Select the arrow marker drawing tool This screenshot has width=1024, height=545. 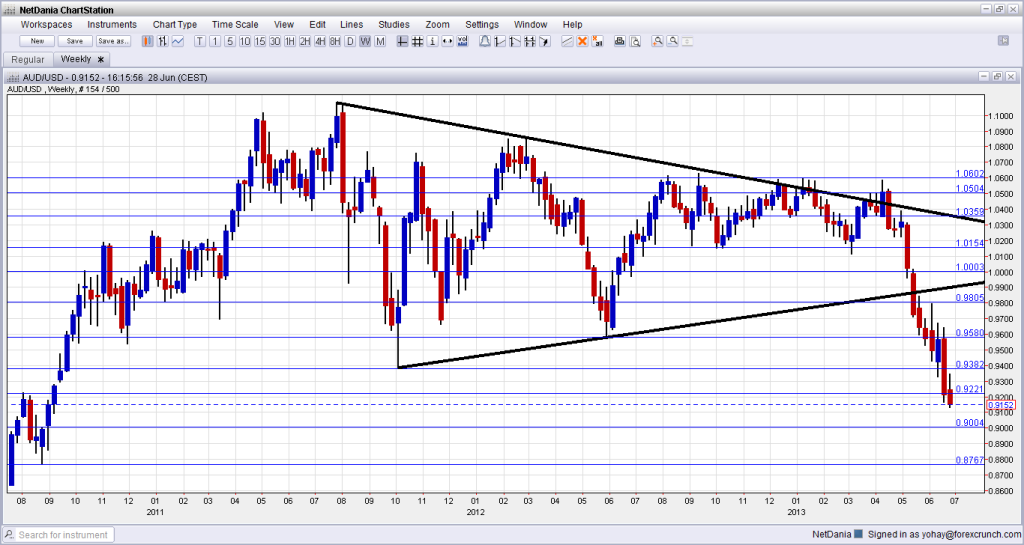tap(545, 41)
